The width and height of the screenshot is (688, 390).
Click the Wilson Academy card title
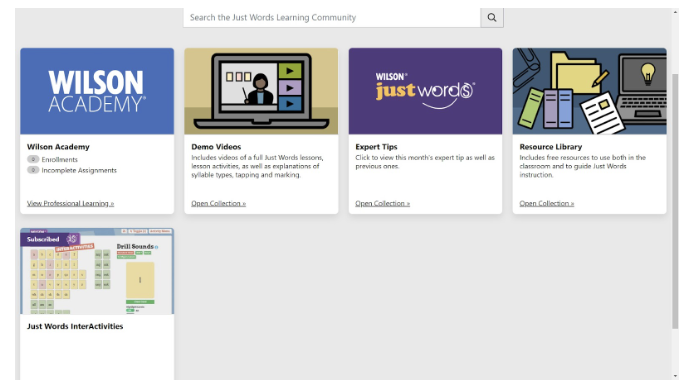pyautogui.click(x=58, y=147)
